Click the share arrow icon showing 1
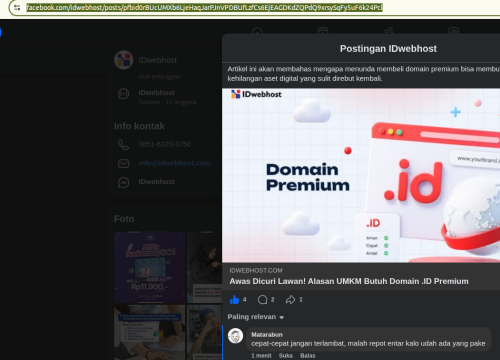 (x=290, y=300)
